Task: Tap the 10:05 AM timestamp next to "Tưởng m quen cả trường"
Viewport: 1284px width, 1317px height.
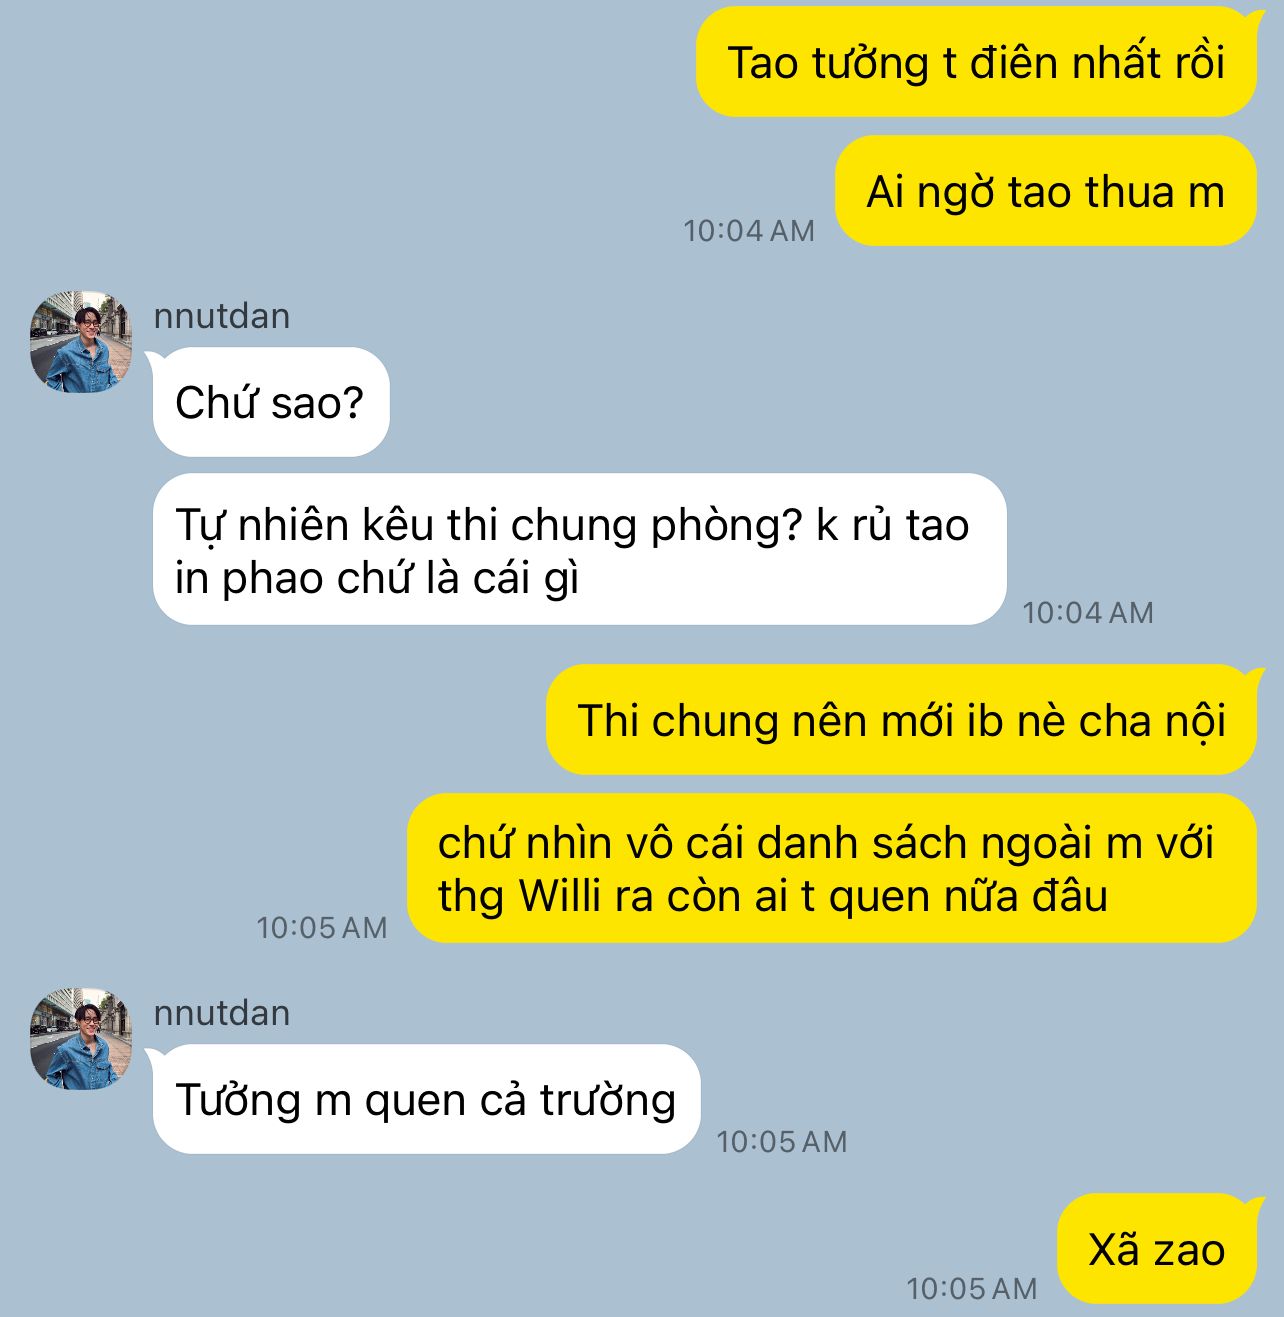Action: click(x=782, y=1142)
